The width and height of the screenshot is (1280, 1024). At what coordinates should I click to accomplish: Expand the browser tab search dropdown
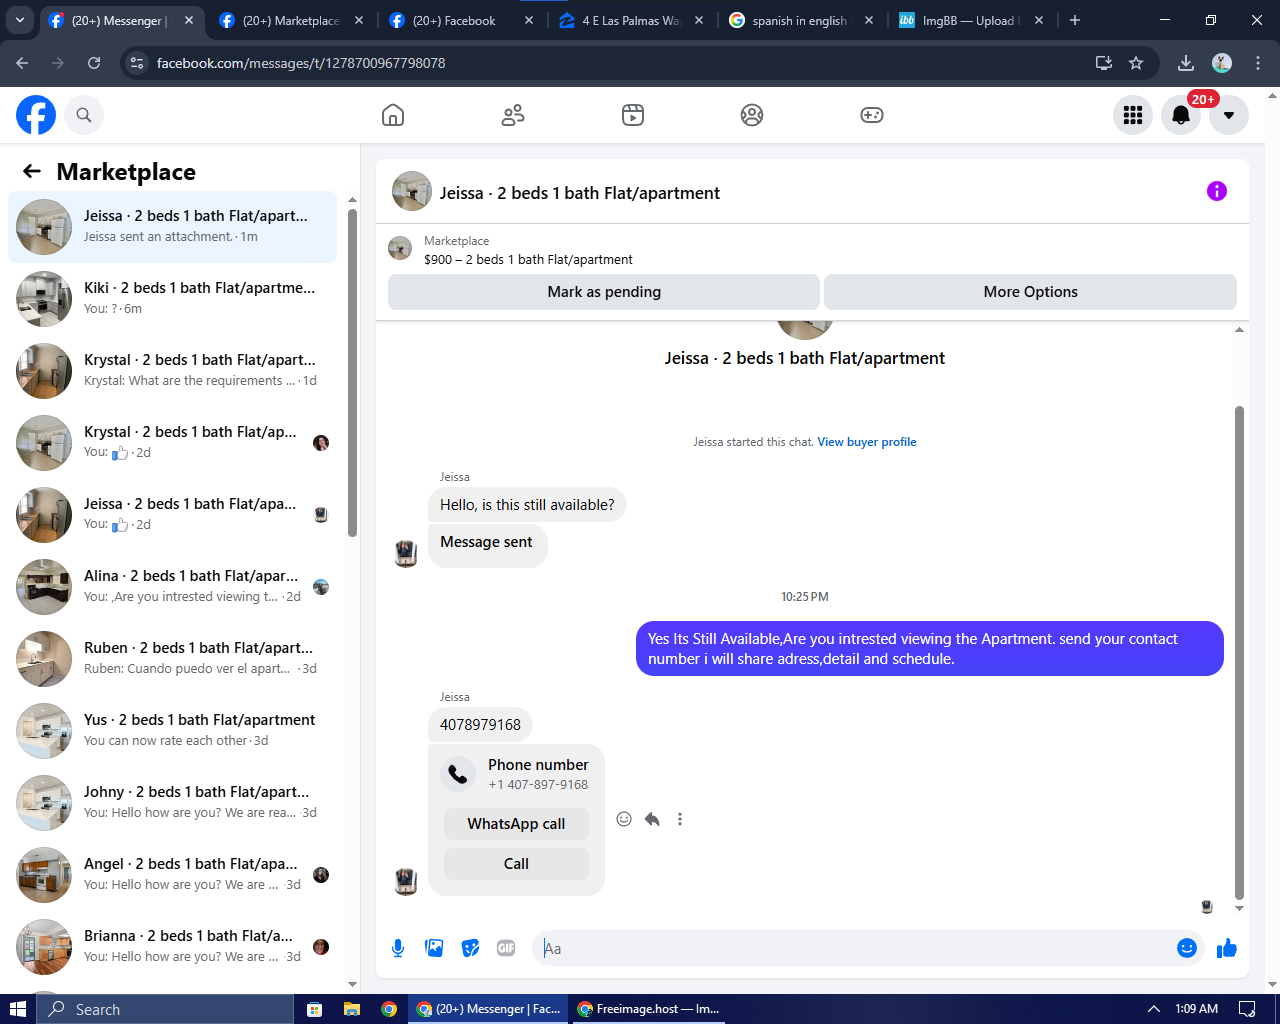(x=19, y=20)
